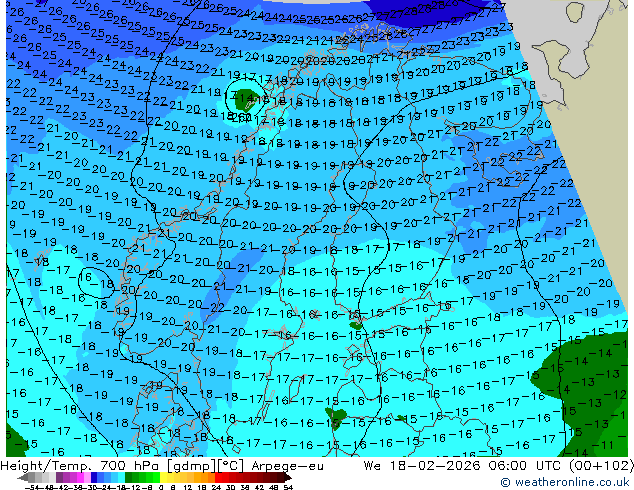The image size is (634, 490).
Task: Pick the dark blue legend swatch at -30
Action: tap(94, 477)
